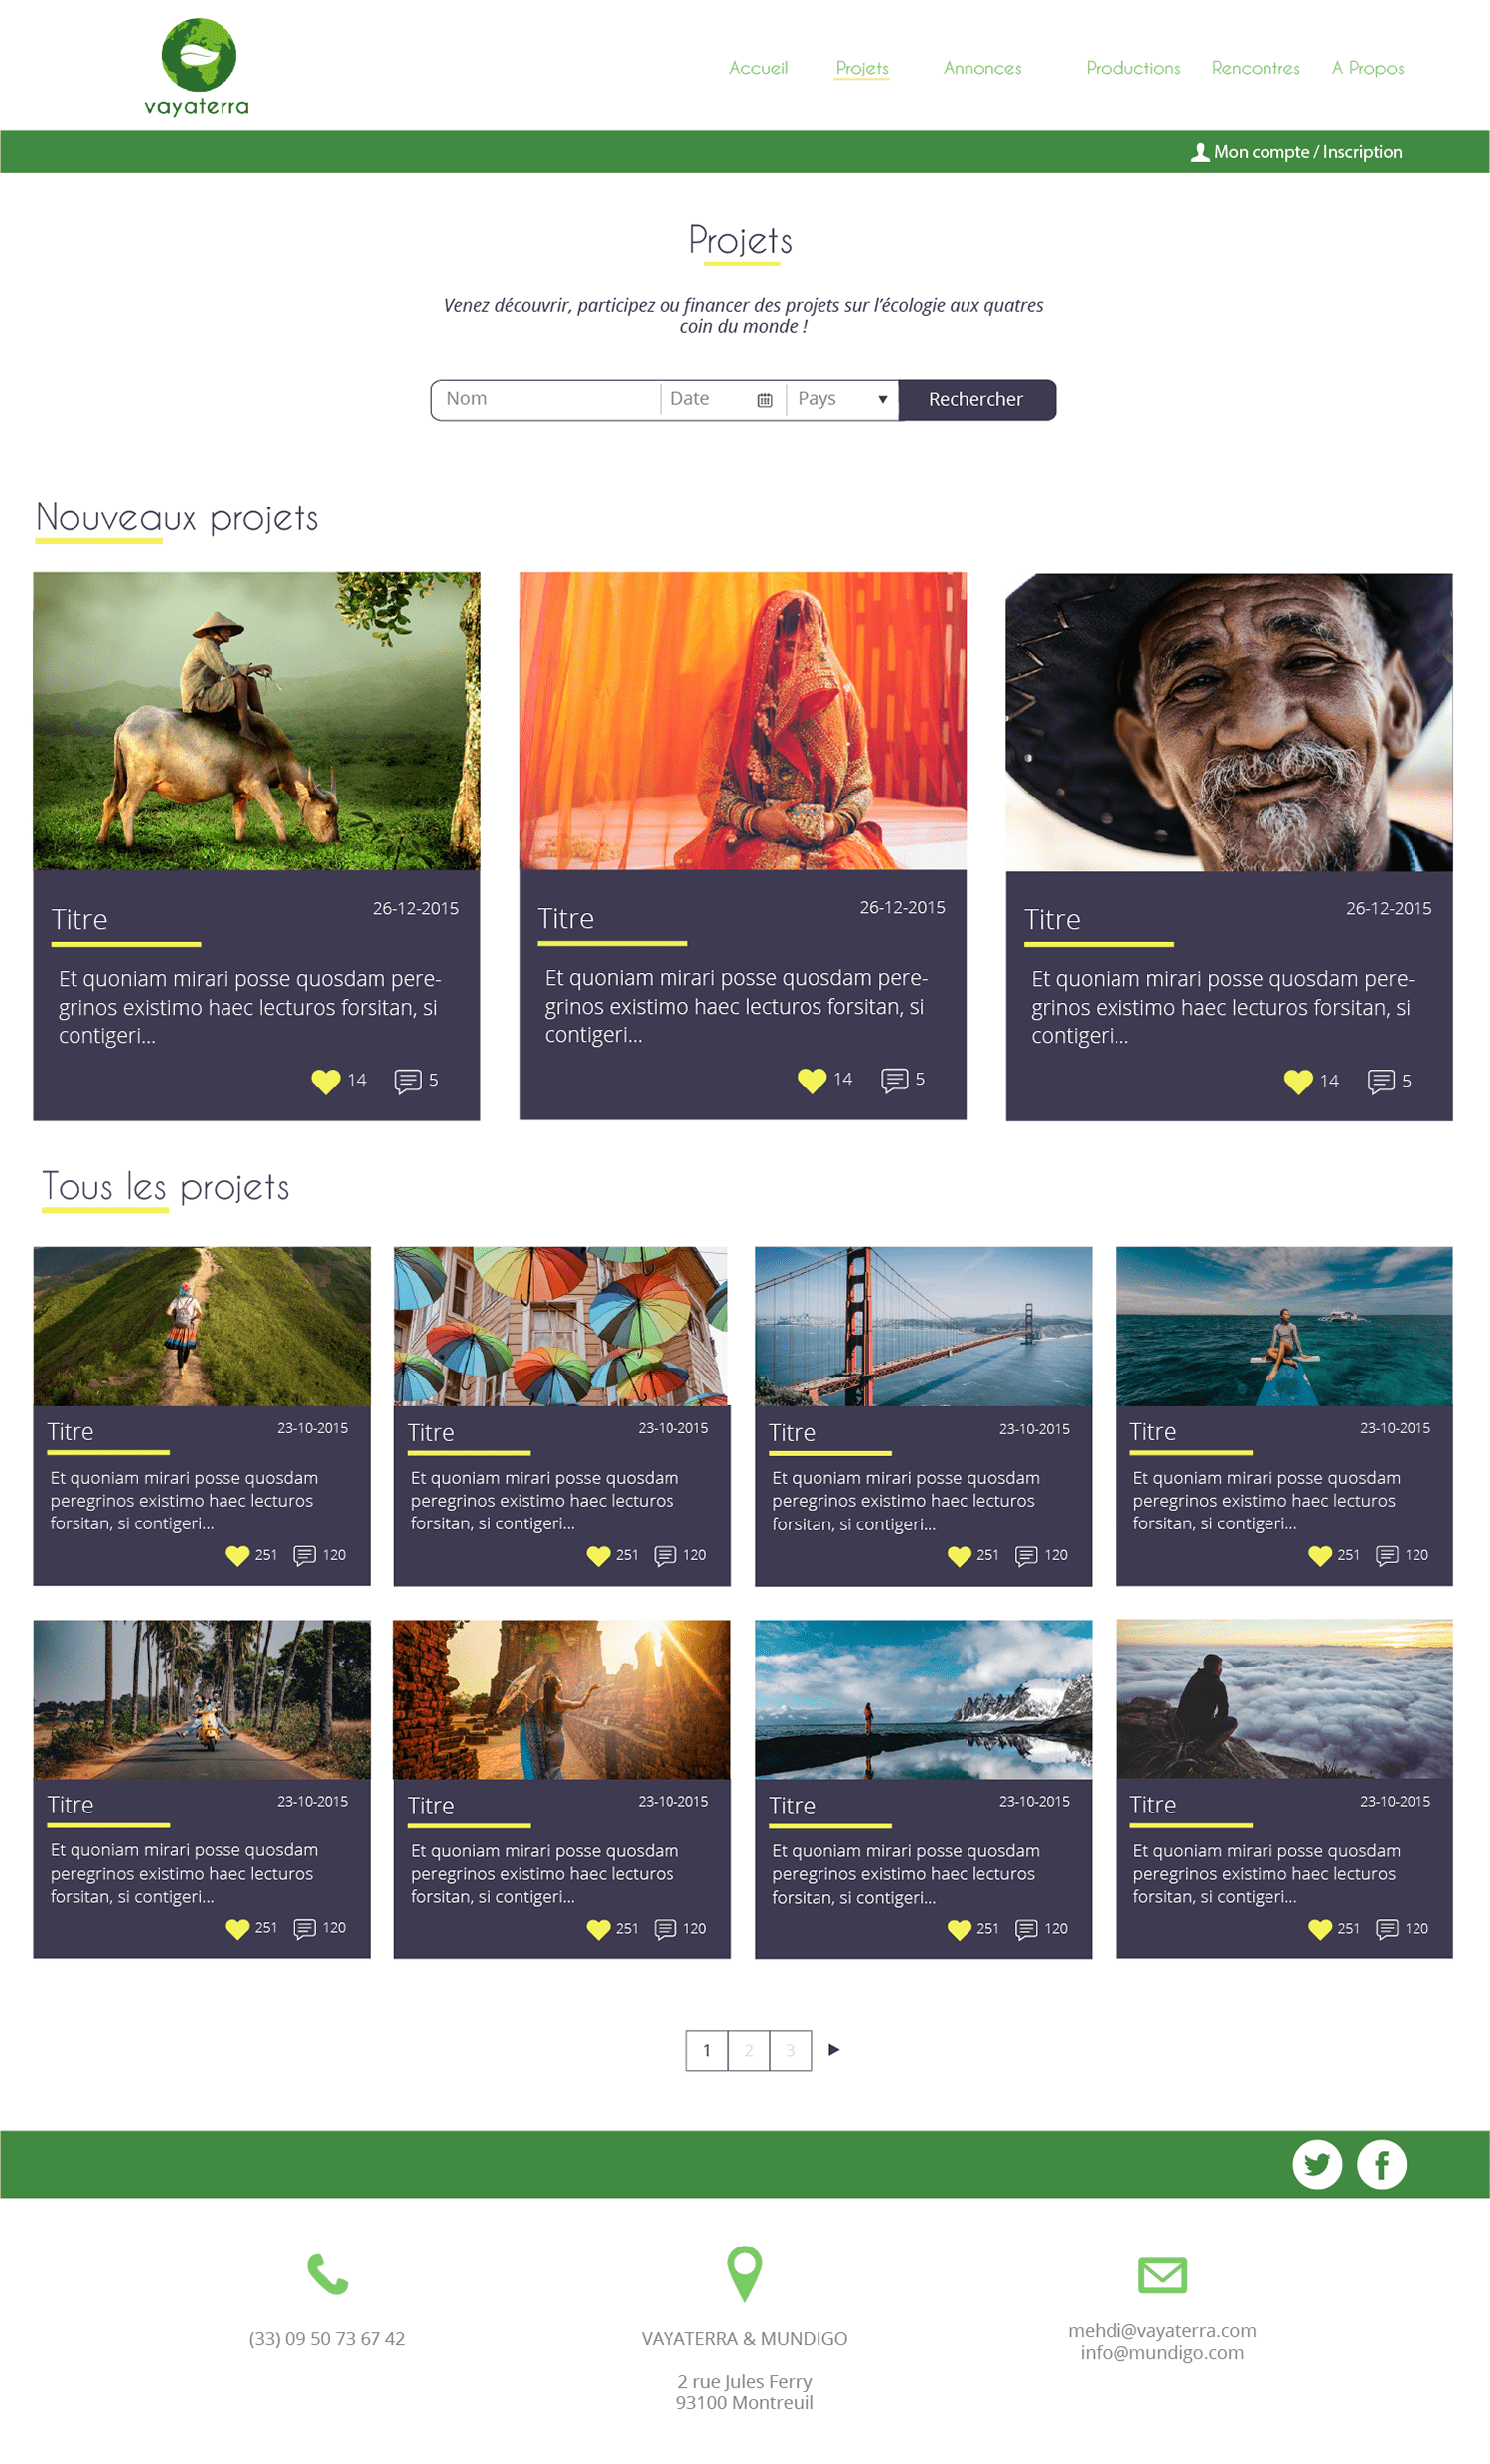The width and height of the screenshot is (1490, 2464).
Task: Open the colorful umbrellas project thumbnail
Action: (x=562, y=1326)
